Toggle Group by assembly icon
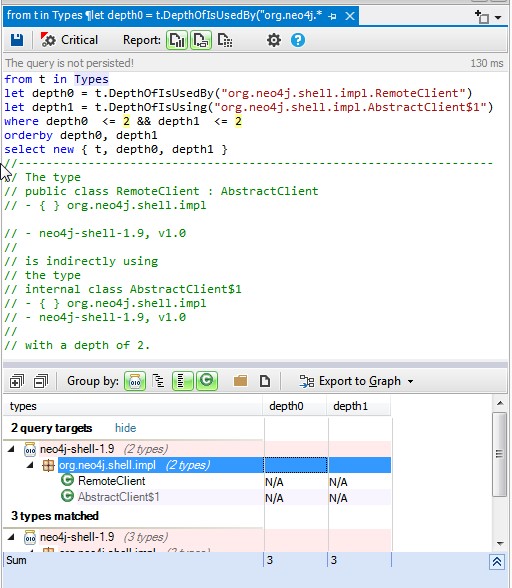The height and width of the screenshot is (588, 512). 135,381
